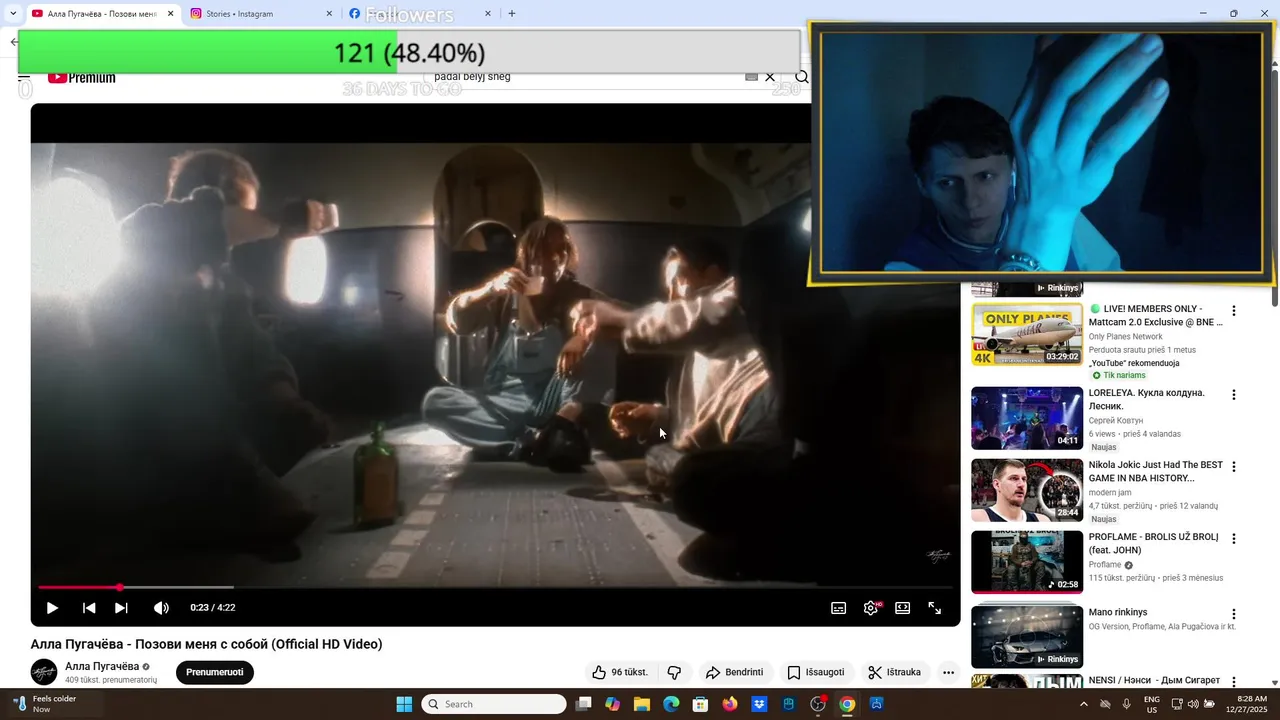
Task: Toggle subtitles in the video player
Action: tap(838, 608)
